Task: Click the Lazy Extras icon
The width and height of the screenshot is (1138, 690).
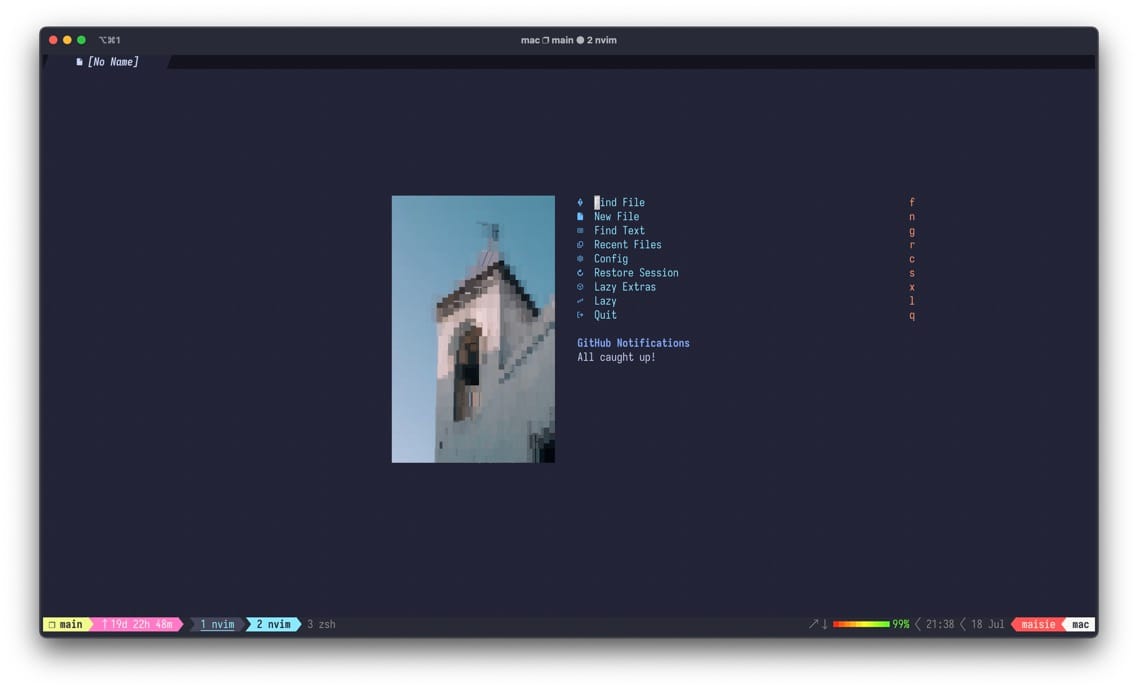Action: (580, 287)
